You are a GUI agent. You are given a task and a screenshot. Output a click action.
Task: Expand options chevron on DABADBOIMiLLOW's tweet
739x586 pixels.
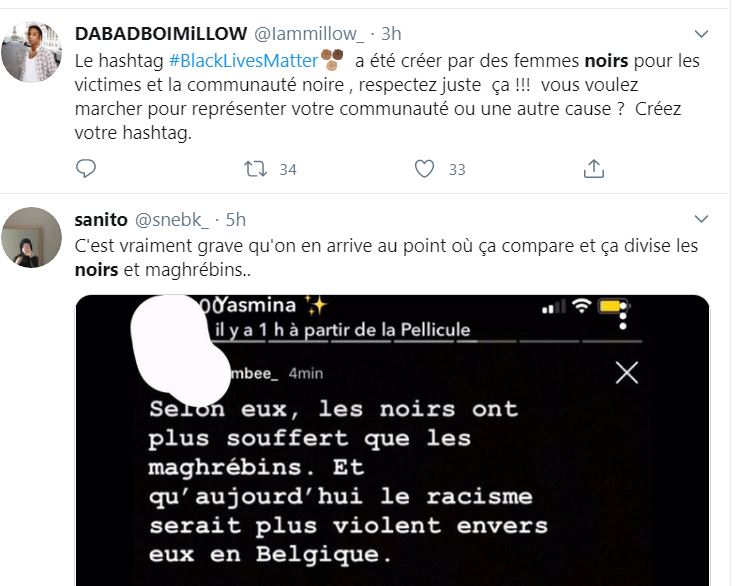click(701, 34)
